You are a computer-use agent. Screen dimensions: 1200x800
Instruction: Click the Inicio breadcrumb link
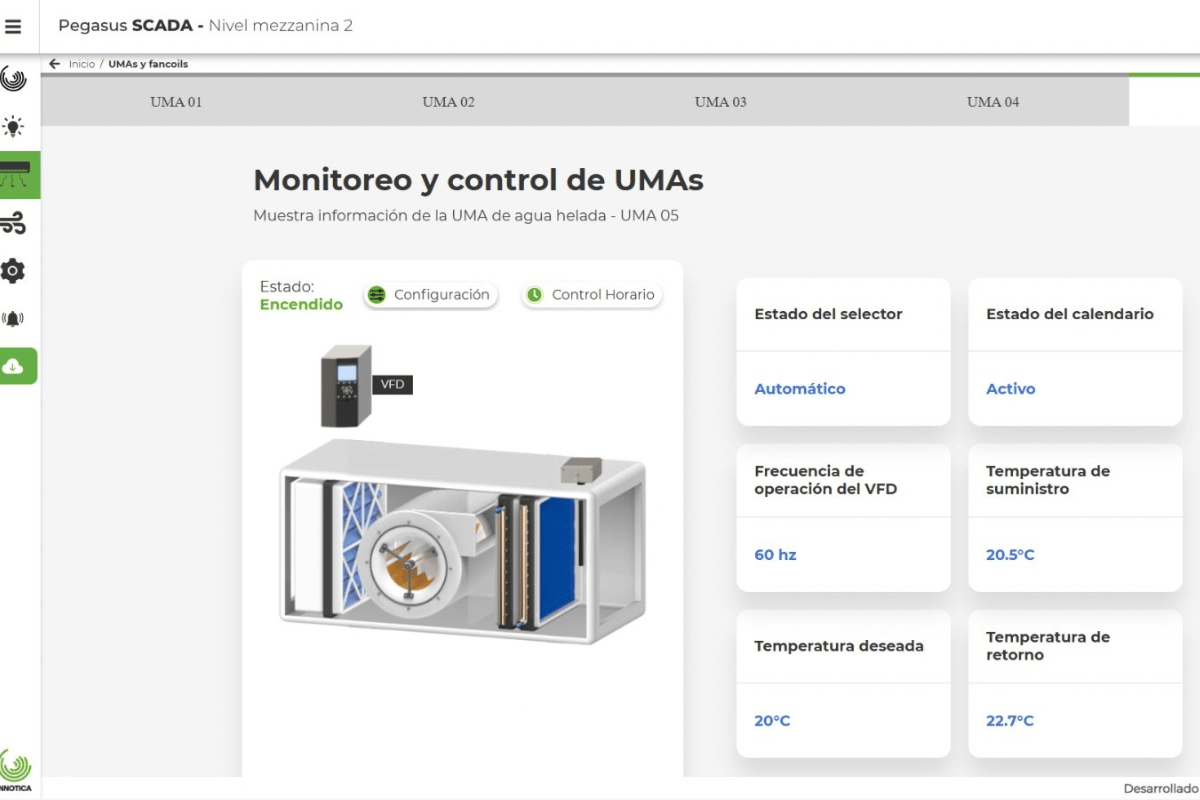click(82, 64)
